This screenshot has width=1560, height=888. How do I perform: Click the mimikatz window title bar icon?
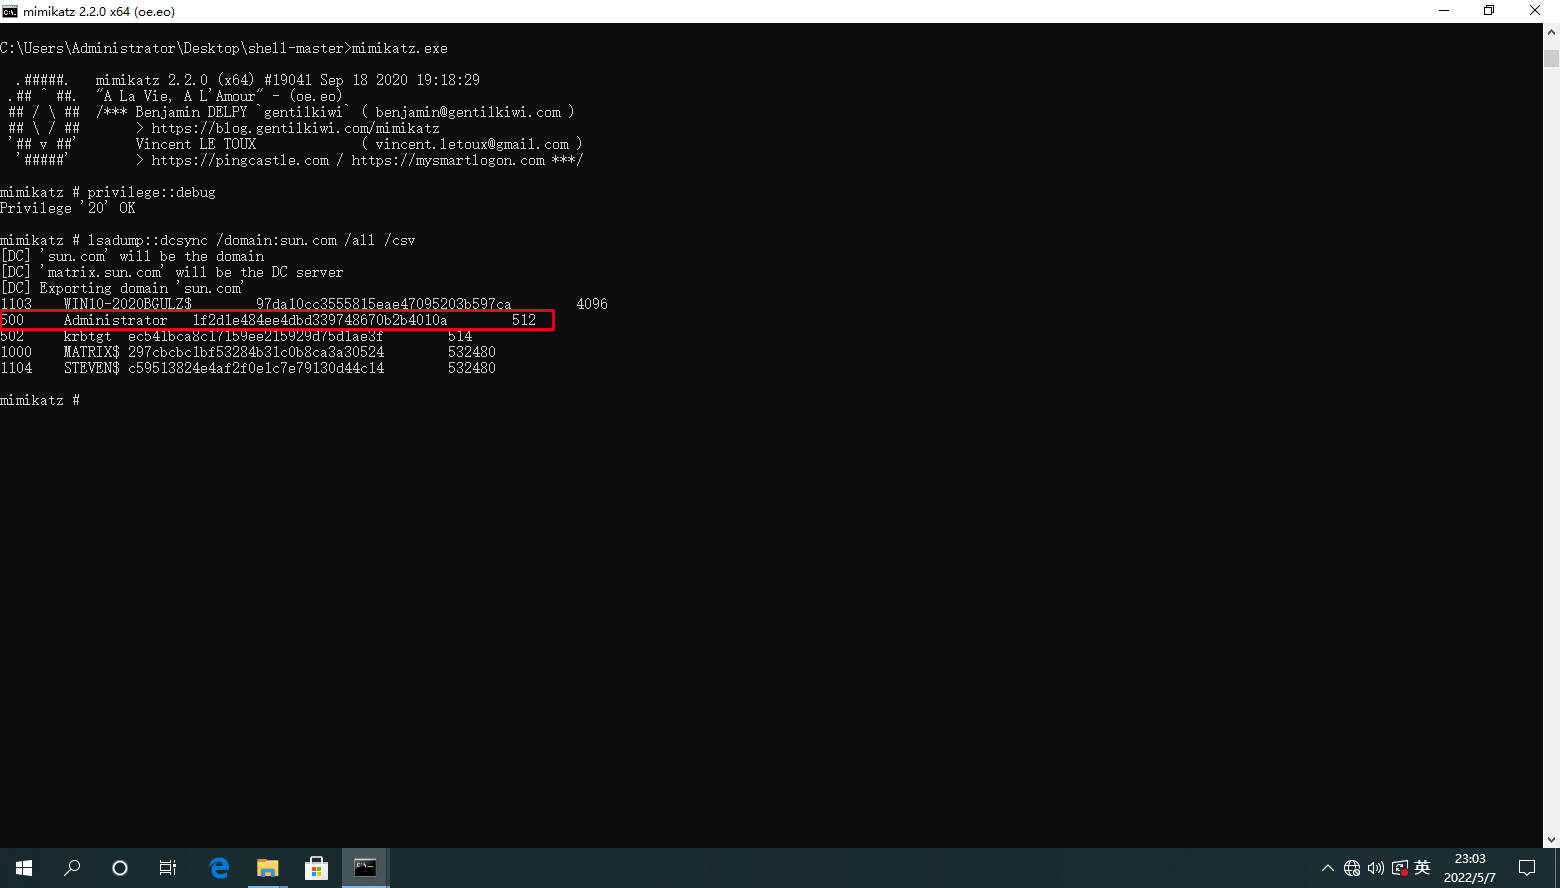(10, 11)
